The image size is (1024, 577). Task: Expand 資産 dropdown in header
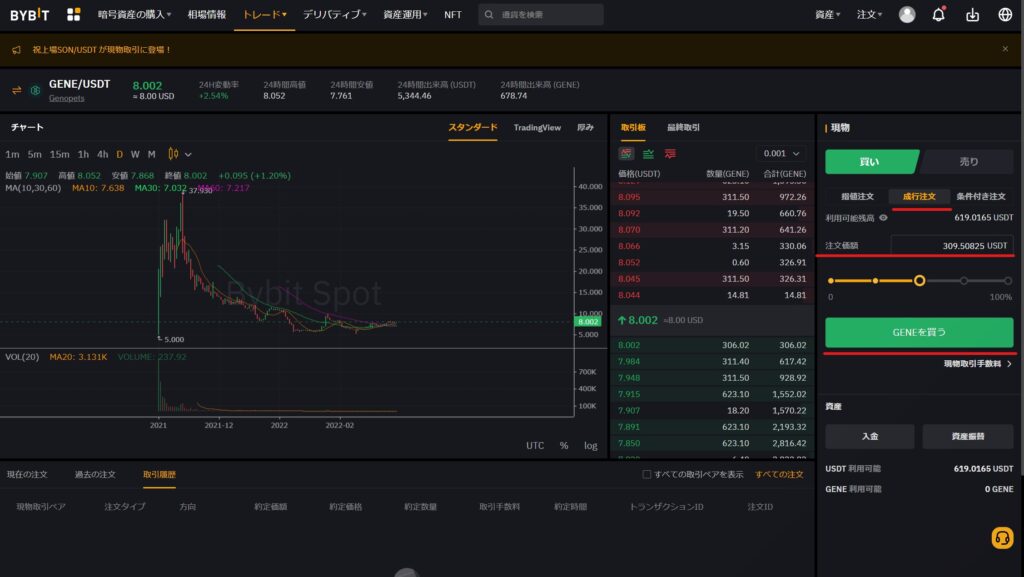827,14
